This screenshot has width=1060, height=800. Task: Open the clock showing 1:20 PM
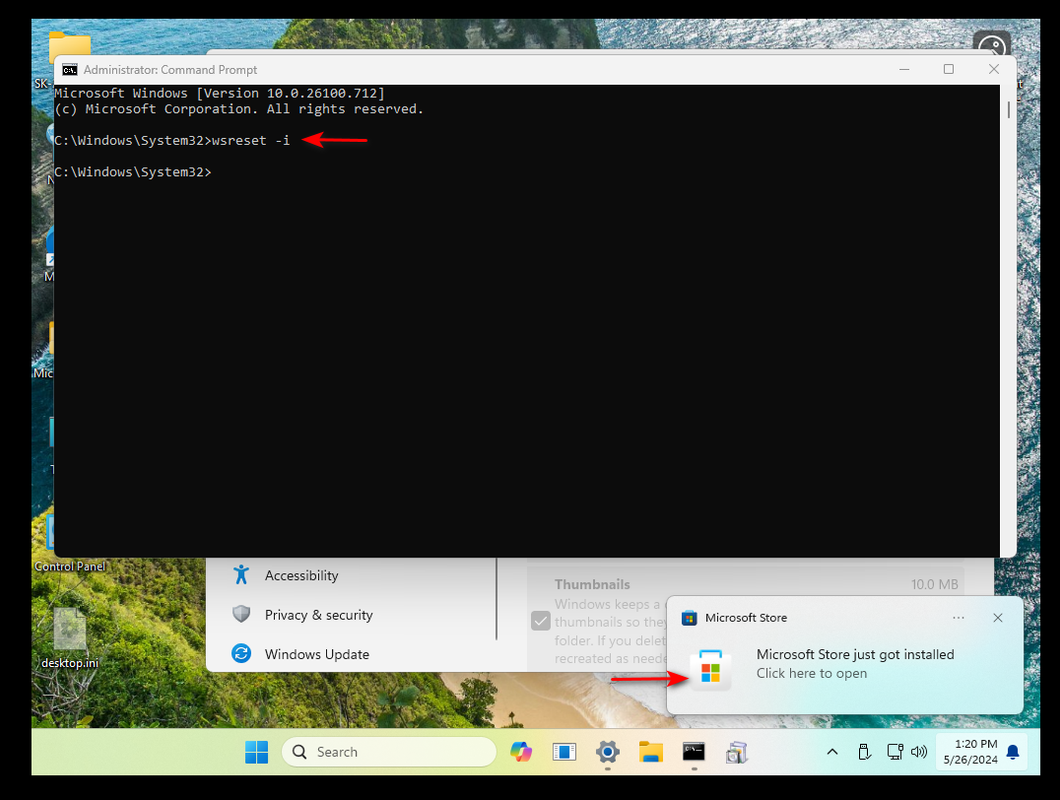pos(975,744)
